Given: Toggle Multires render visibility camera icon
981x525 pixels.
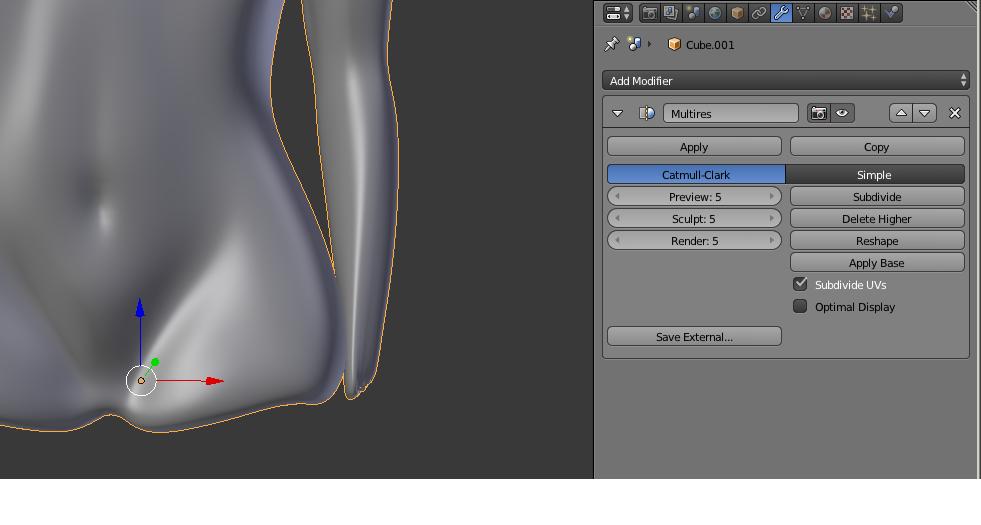Looking at the screenshot, I should tap(818, 113).
